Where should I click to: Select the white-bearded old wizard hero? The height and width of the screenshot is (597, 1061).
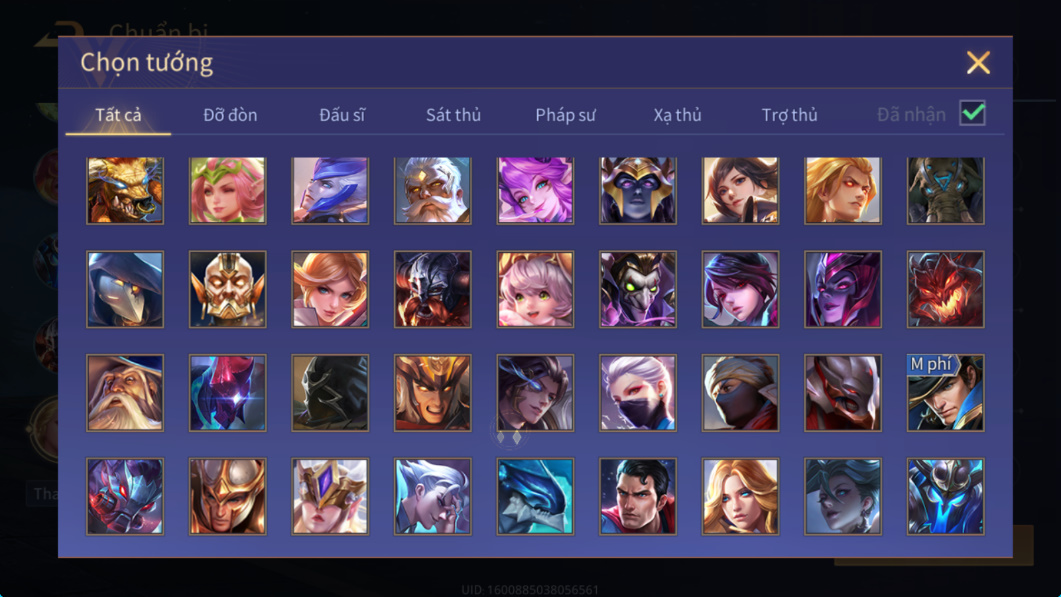[x=125, y=393]
